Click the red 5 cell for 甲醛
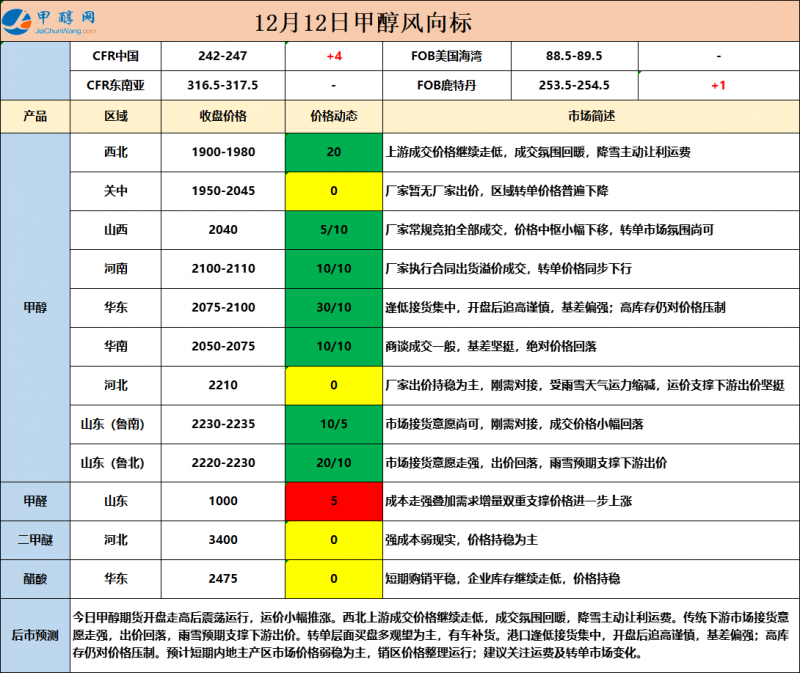Screen dimensions: 800x673 tap(334, 502)
